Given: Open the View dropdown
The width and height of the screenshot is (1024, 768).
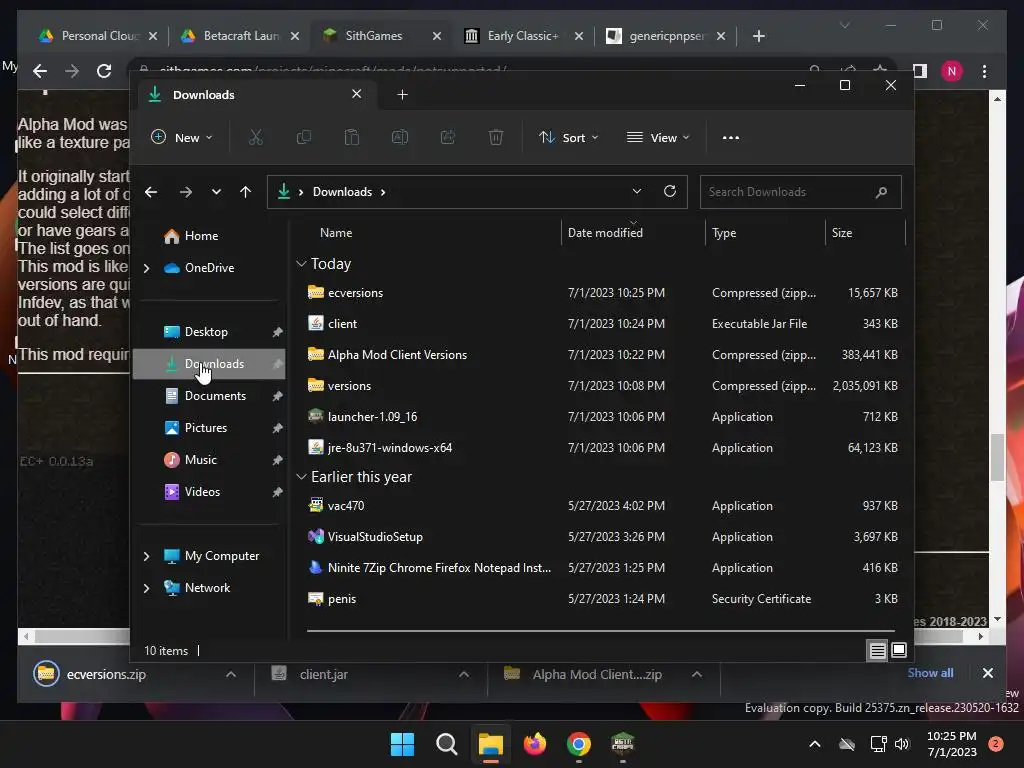Looking at the screenshot, I should tap(658, 138).
